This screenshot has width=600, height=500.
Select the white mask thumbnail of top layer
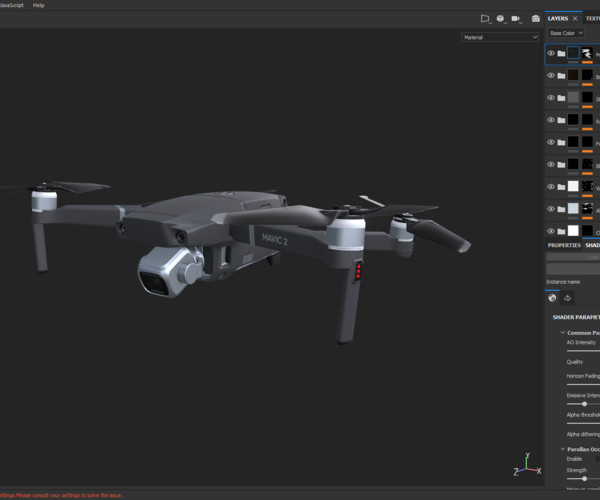pyautogui.click(x=587, y=53)
